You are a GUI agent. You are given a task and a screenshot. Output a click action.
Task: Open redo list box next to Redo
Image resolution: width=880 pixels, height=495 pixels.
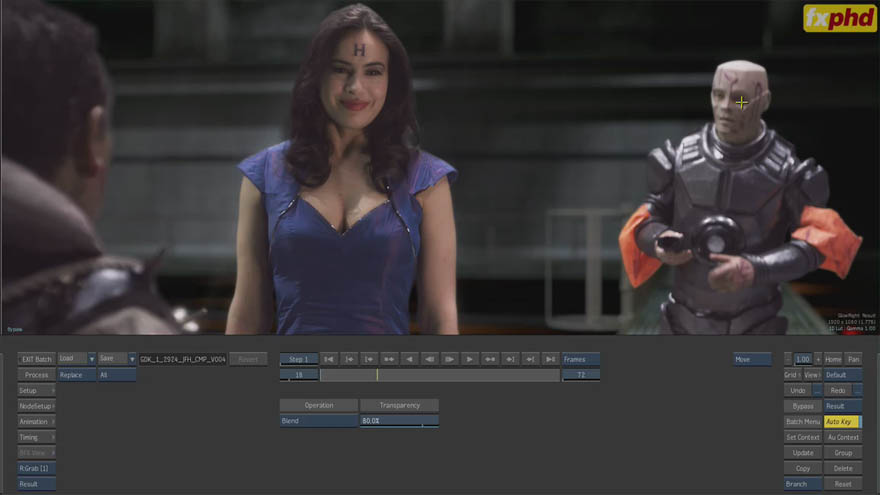[858, 391]
